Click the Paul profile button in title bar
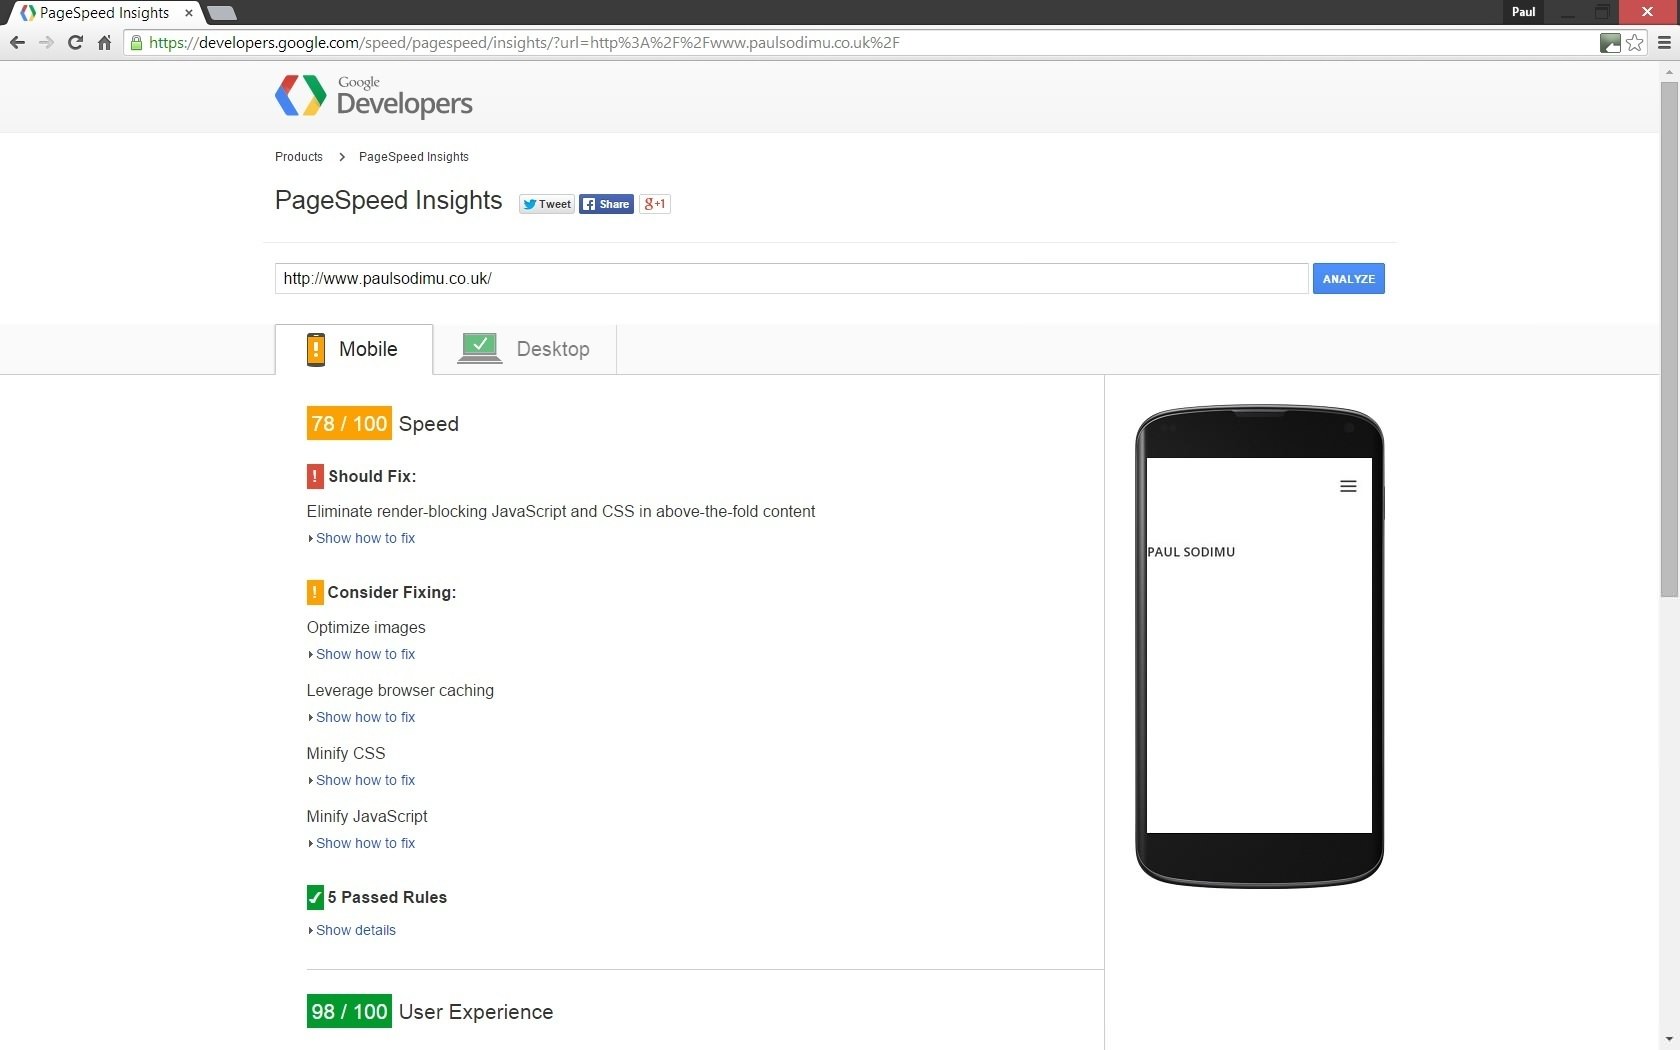 [1524, 12]
